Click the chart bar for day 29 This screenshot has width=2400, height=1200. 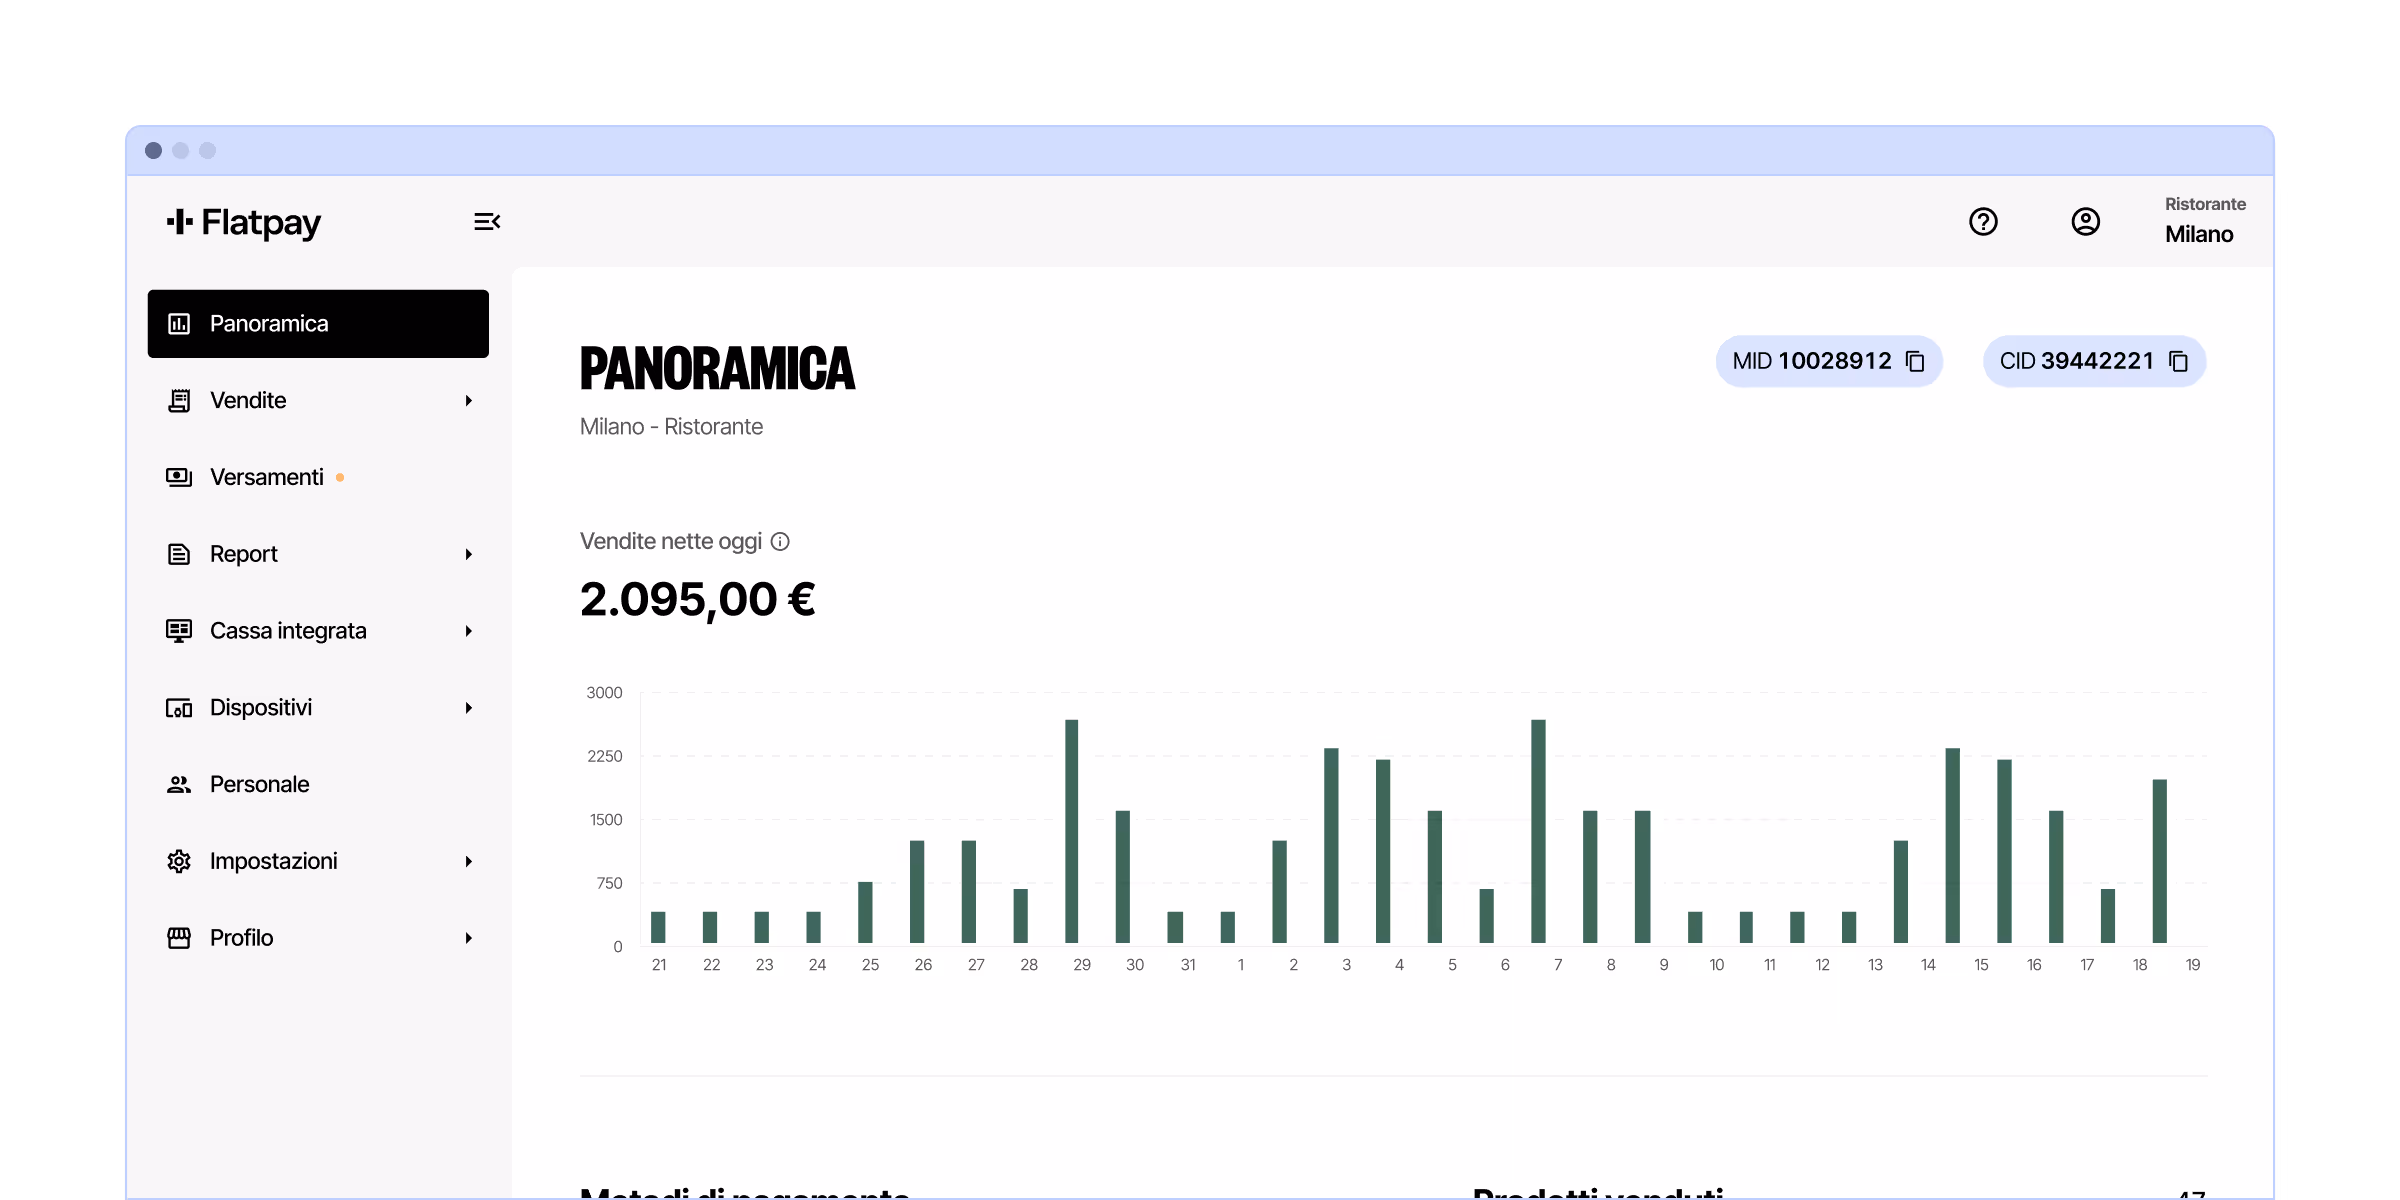click(x=1071, y=830)
